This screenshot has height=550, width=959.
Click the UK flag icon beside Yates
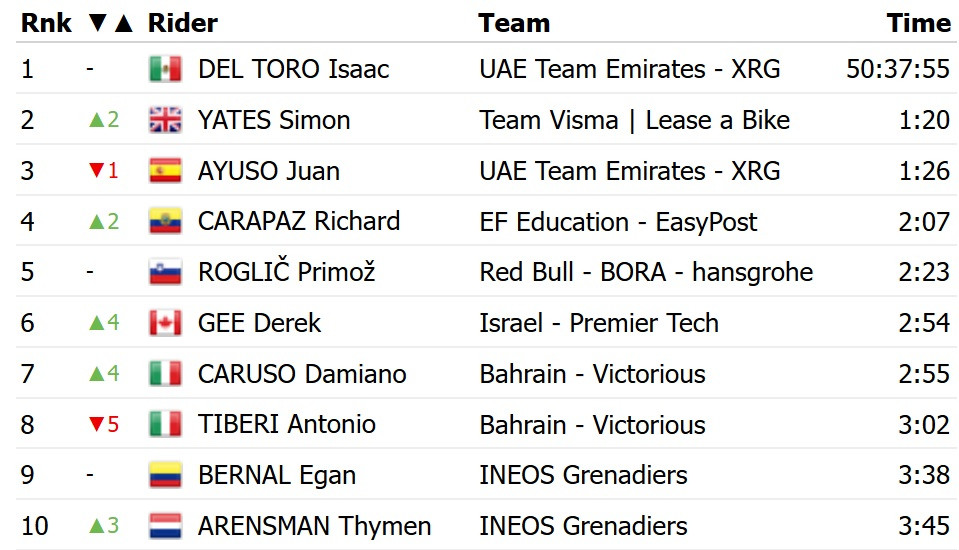(165, 120)
